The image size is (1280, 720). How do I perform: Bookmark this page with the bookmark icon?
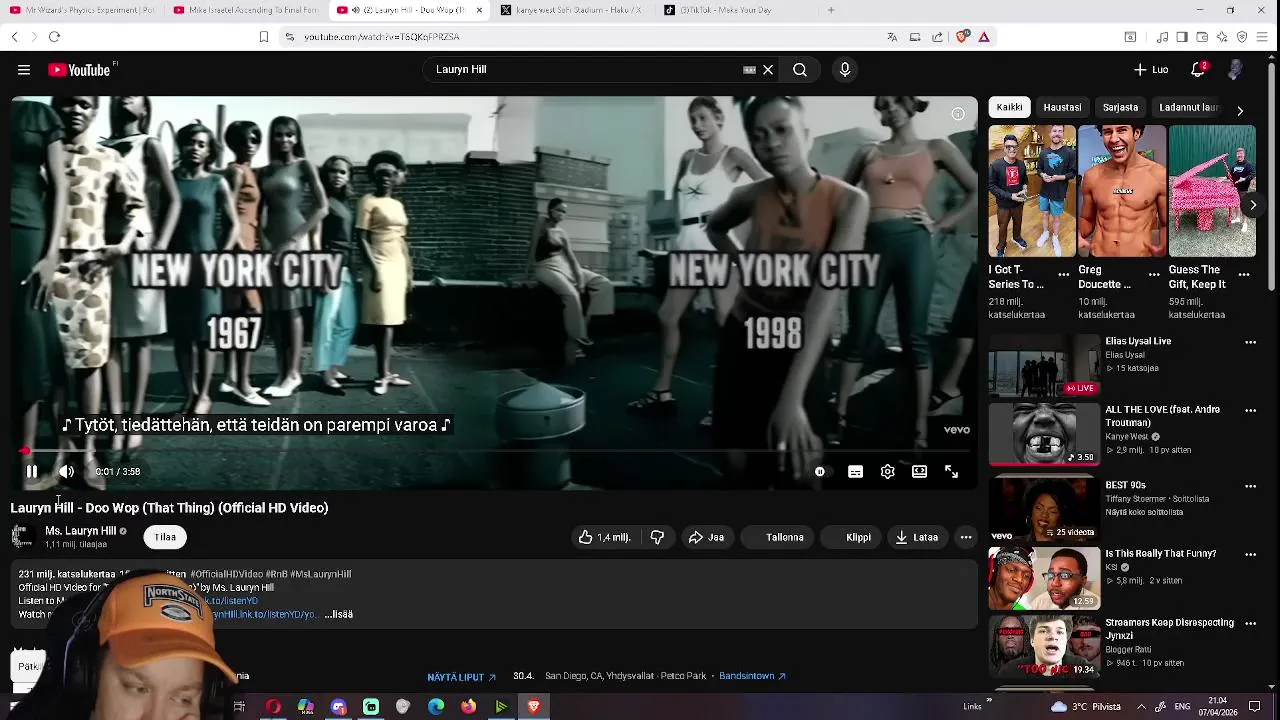(264, 37)
